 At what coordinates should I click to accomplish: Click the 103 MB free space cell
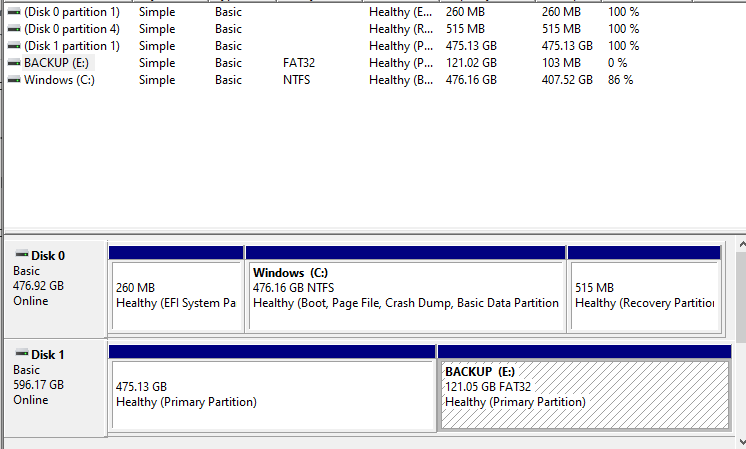(x=561, y=63)
